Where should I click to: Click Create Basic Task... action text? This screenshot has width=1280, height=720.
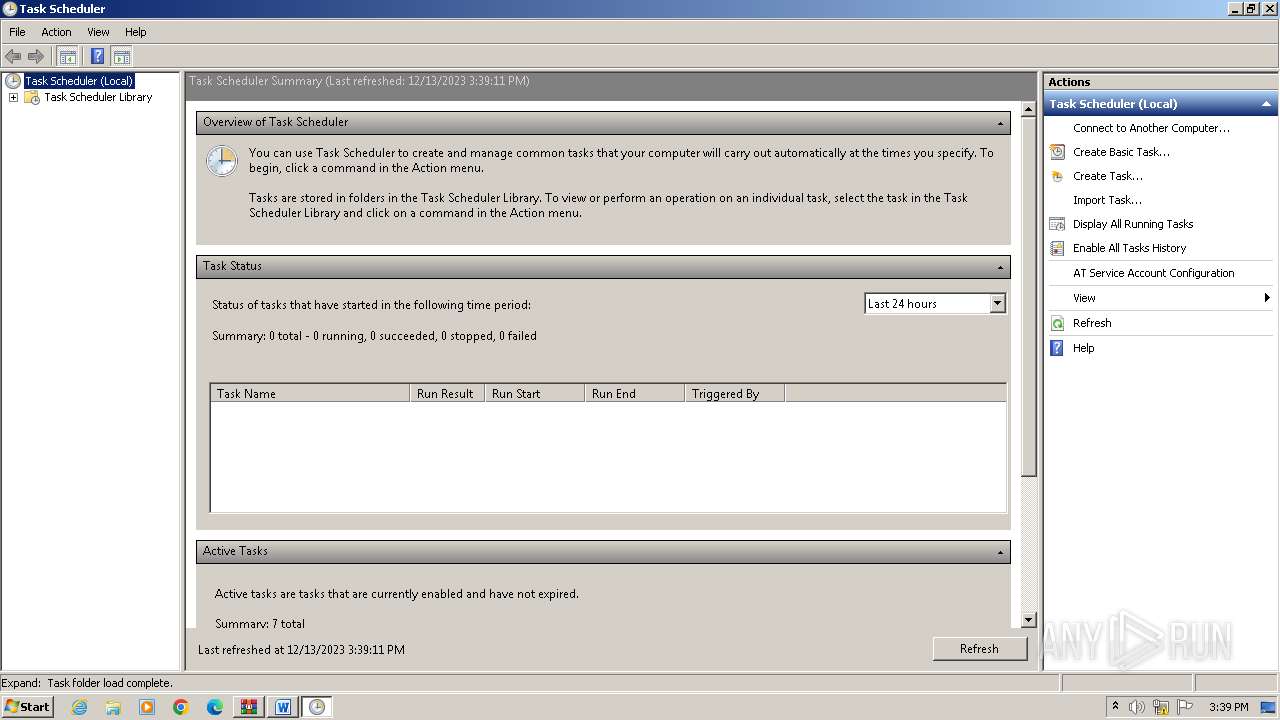[1121, 152]
